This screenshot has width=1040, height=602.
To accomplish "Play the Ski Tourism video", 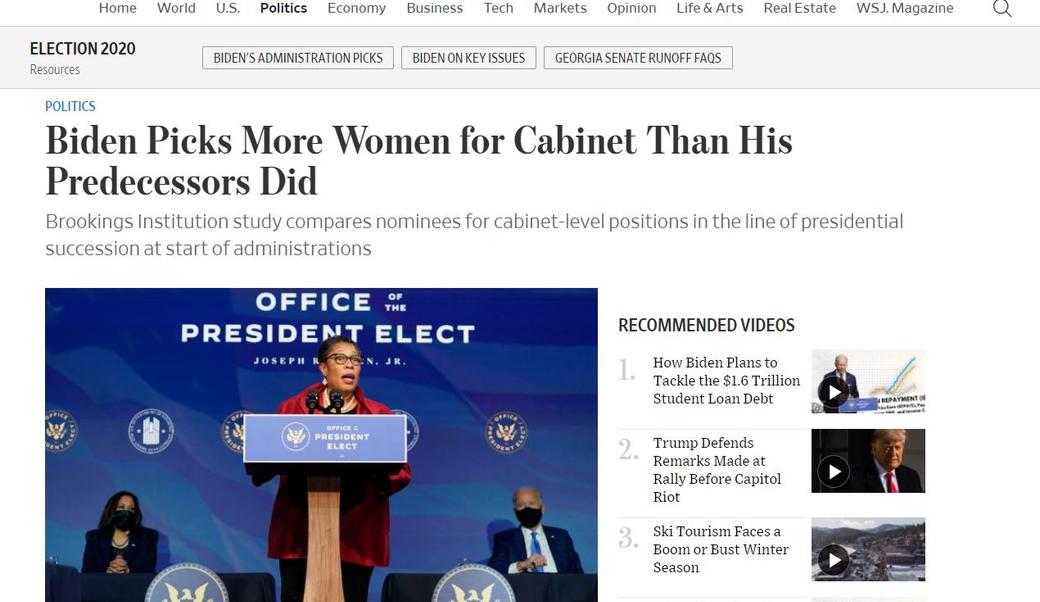I will [x=834, y=560].
